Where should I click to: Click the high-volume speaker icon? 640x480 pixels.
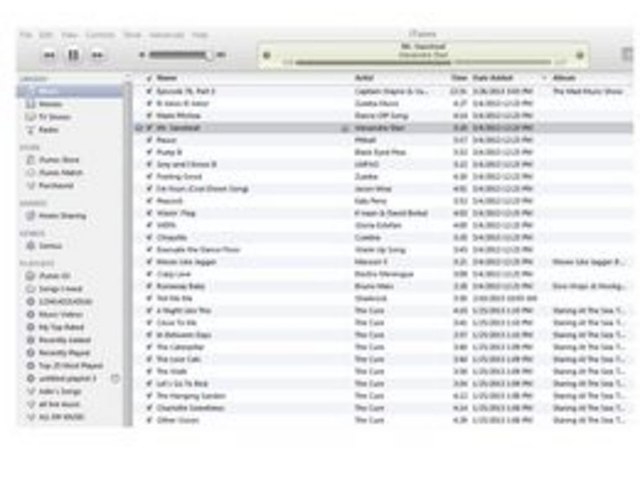coord(221,55)
